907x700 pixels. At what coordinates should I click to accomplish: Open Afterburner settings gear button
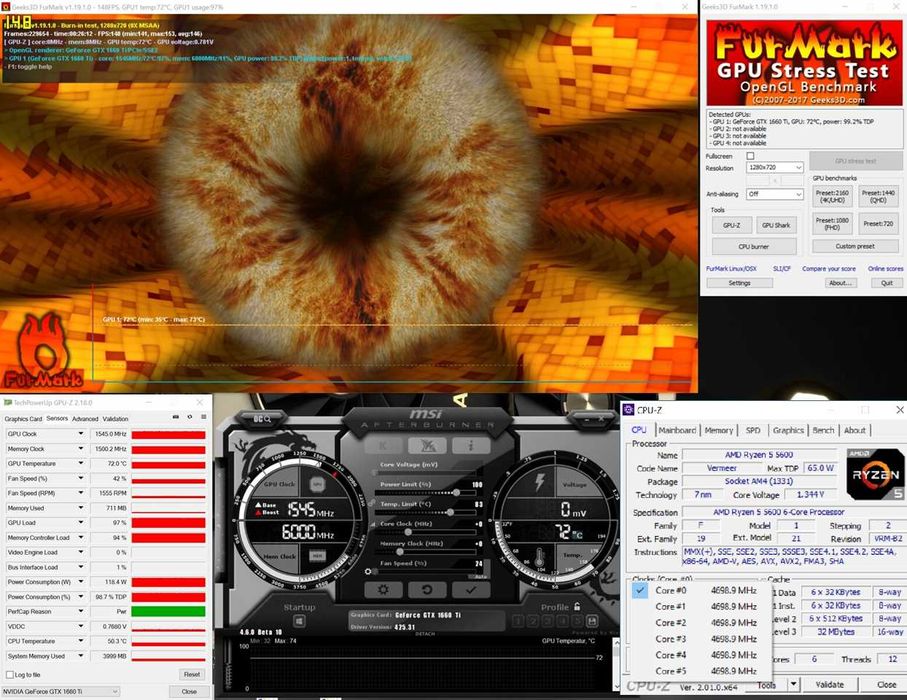[x=382, y=590]
